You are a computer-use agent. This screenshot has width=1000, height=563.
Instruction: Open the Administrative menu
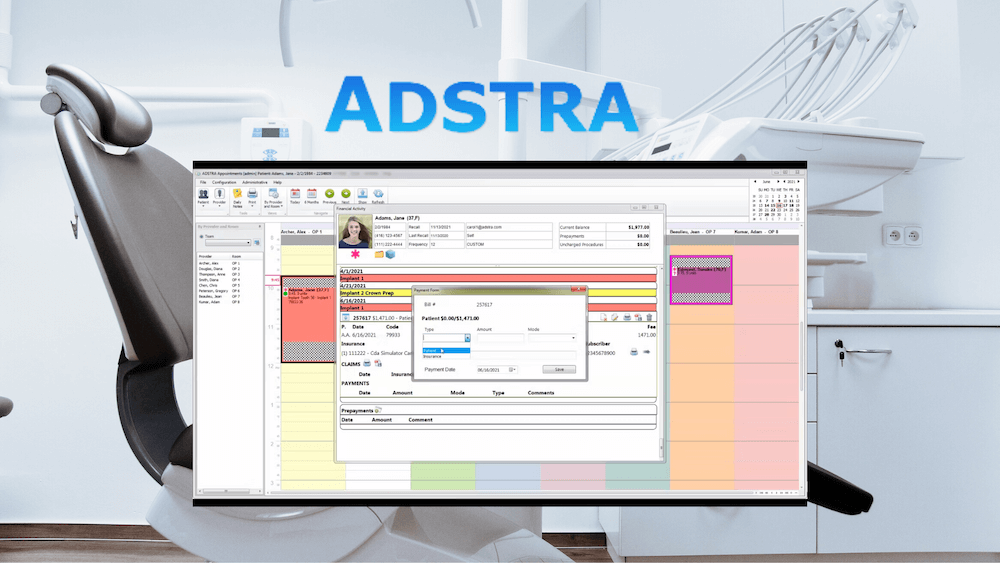point(254,182)
